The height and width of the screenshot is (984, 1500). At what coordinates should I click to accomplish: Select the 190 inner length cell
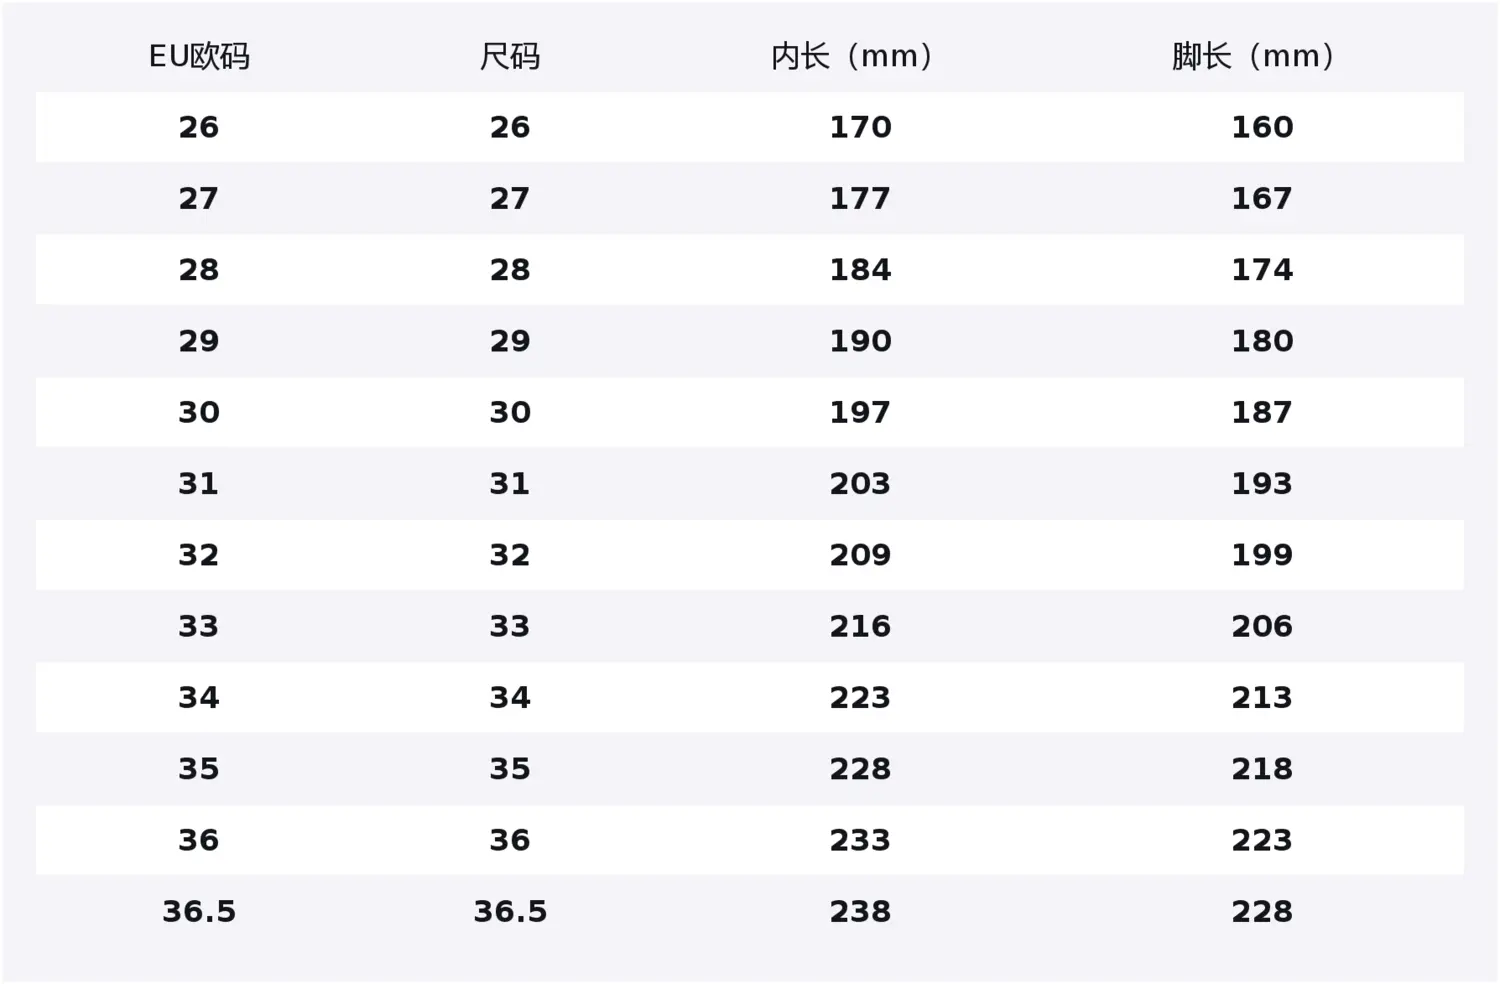click(x=860, y=341)
